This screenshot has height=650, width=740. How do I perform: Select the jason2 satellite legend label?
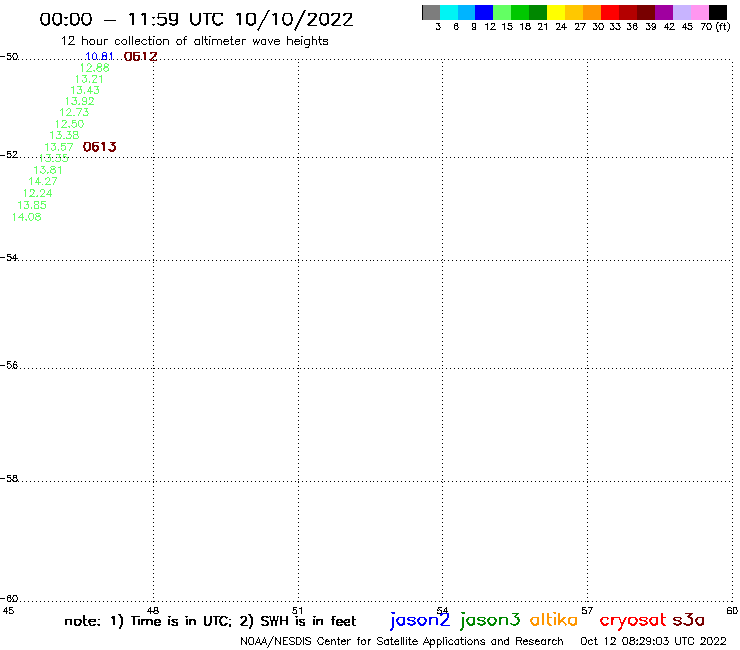pos(420,620)
